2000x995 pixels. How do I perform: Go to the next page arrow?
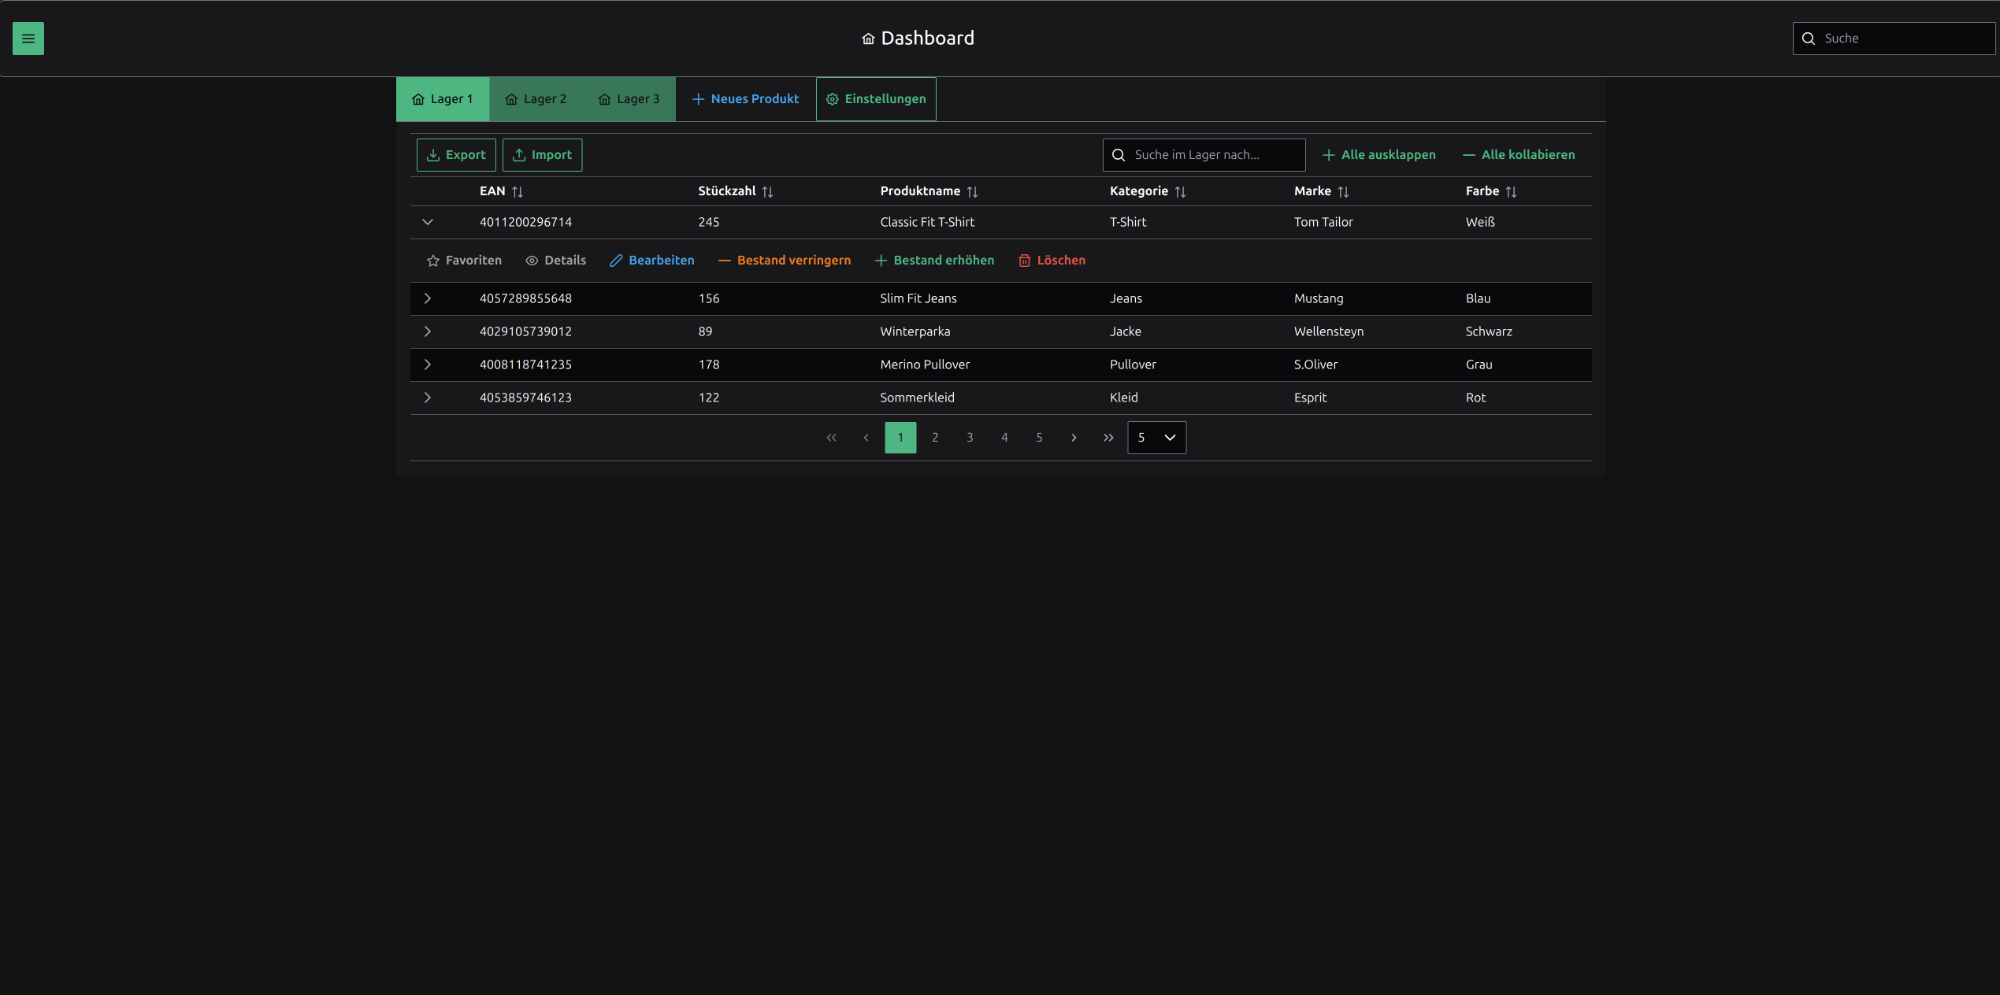click(1073, 438)
